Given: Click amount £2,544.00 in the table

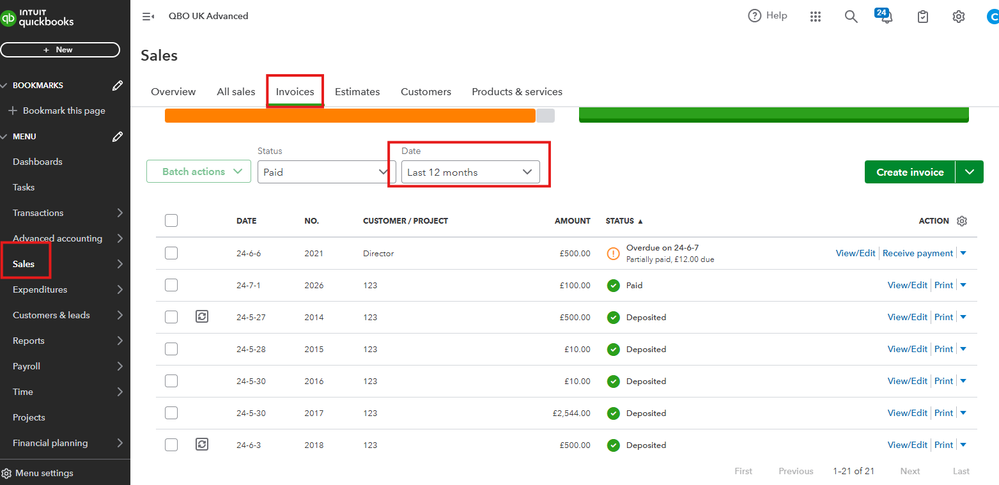Looking at the screenshot, I should pyautogui.click(x=571, y=413).
